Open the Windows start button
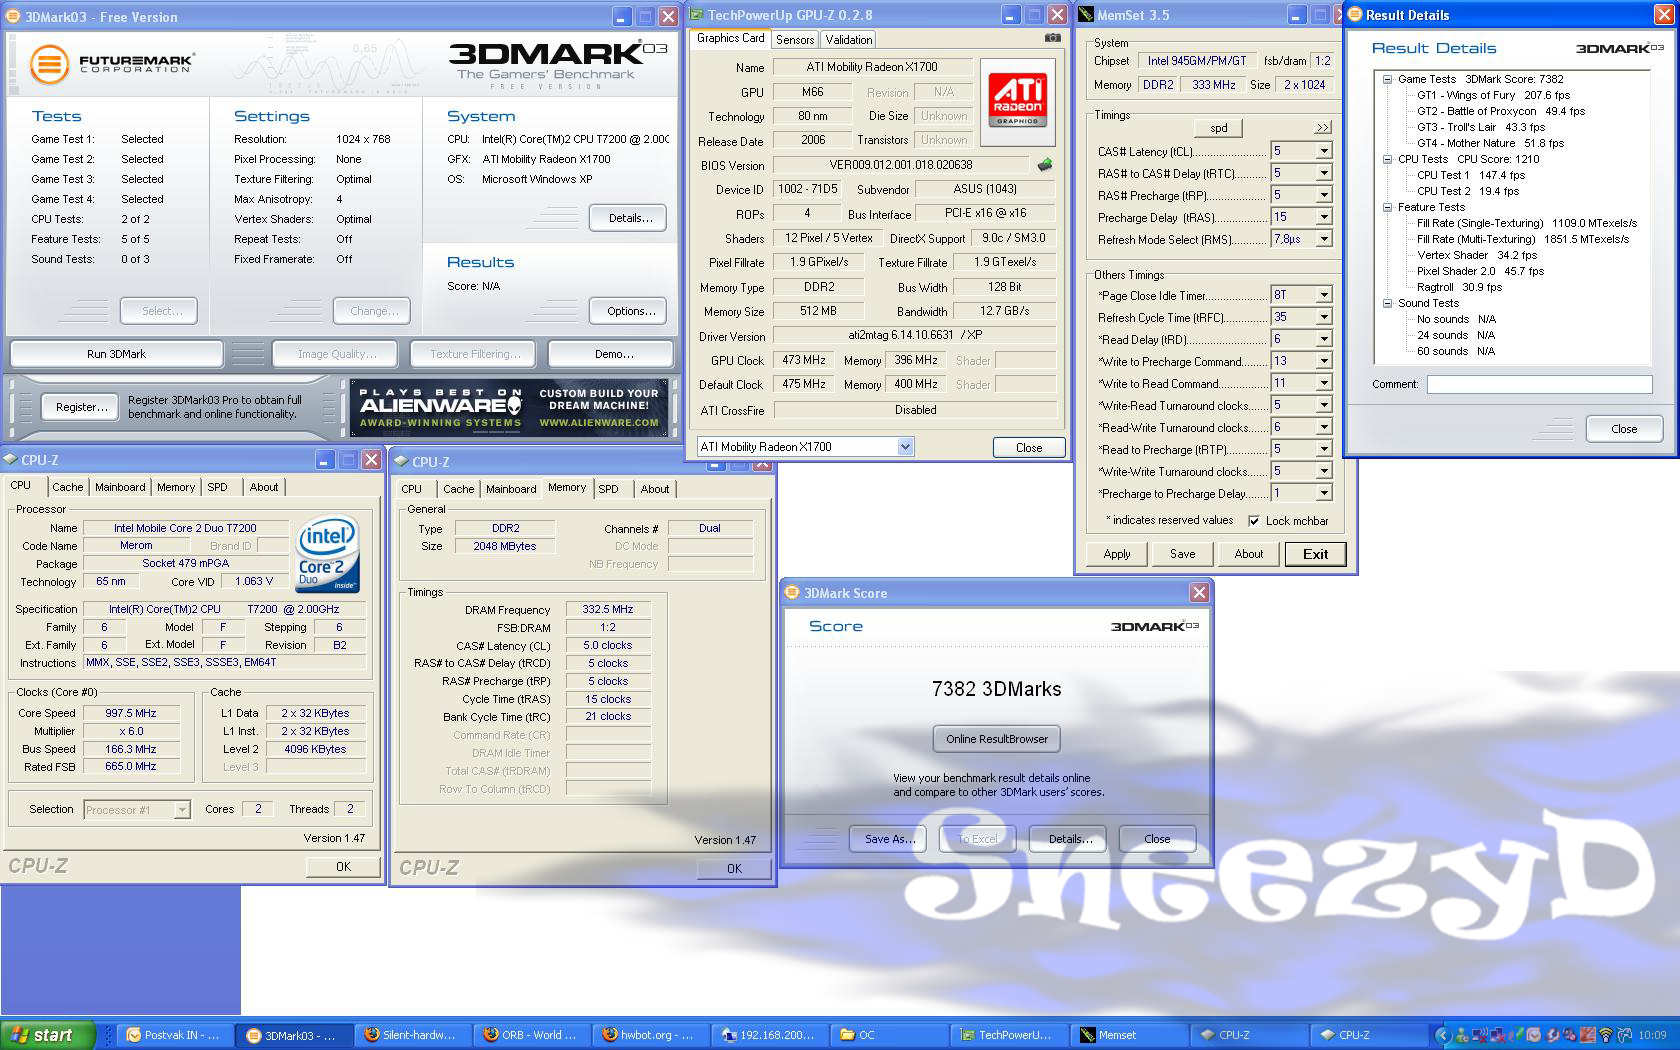 (x=48, y=1035)
